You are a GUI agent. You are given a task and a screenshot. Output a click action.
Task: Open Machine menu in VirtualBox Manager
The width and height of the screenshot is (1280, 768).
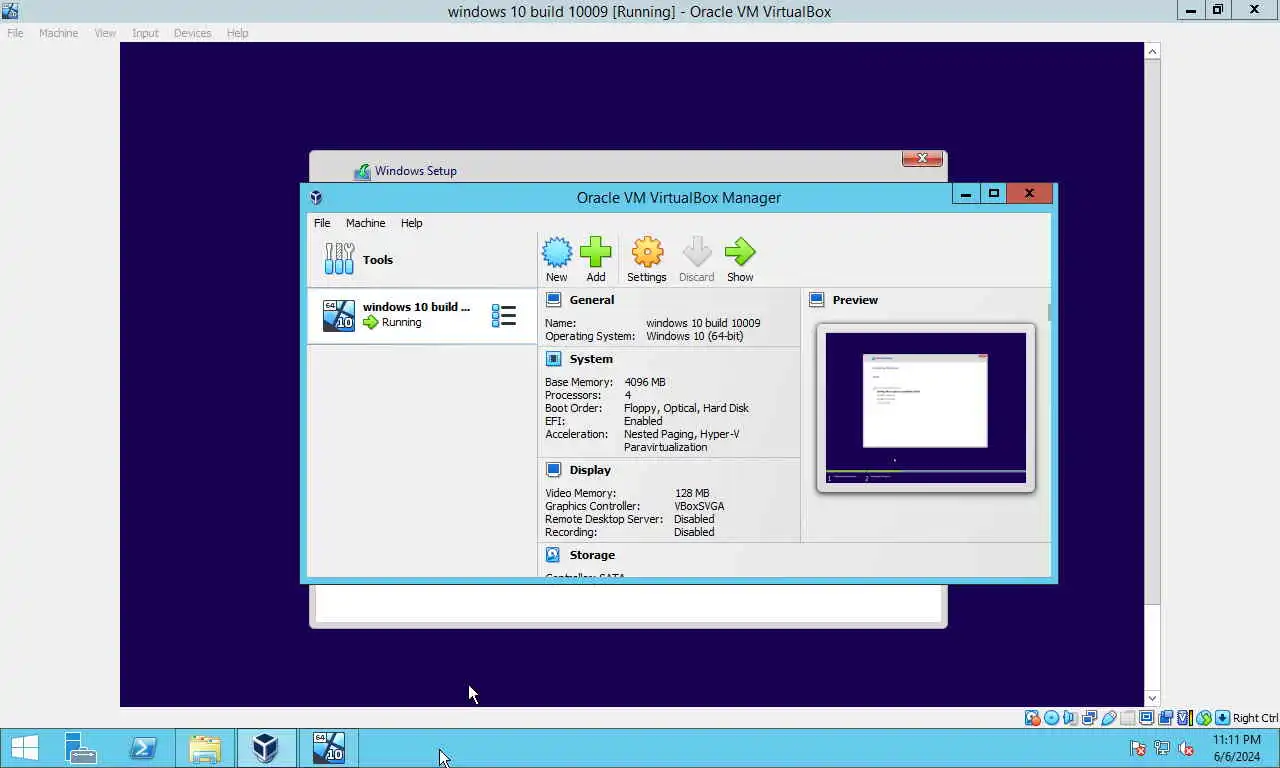(x=365, y=223)
